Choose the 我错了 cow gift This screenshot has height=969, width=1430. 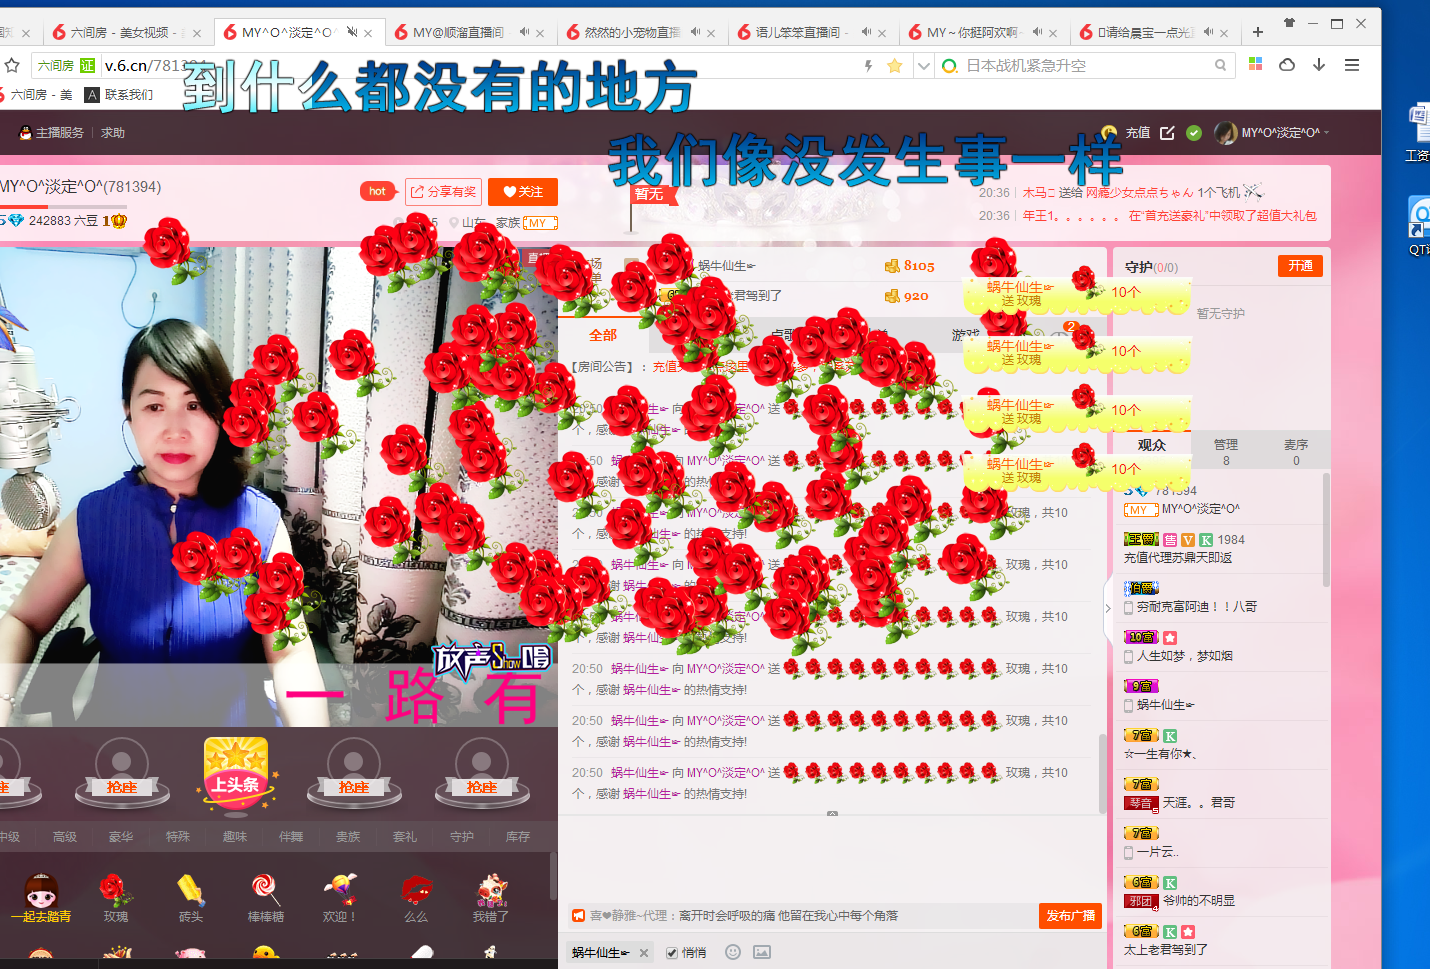490,897
